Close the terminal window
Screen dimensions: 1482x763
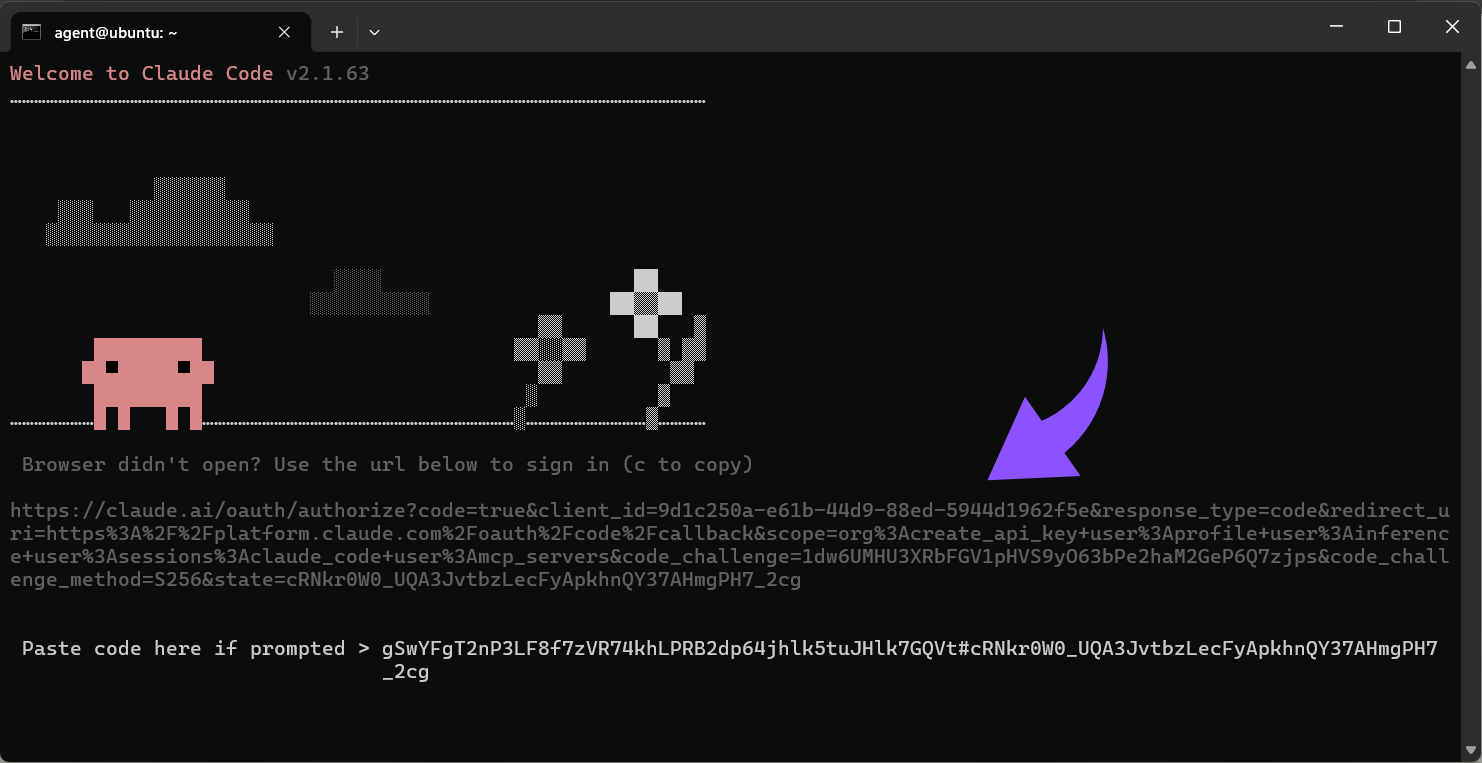click(1452, 27)
